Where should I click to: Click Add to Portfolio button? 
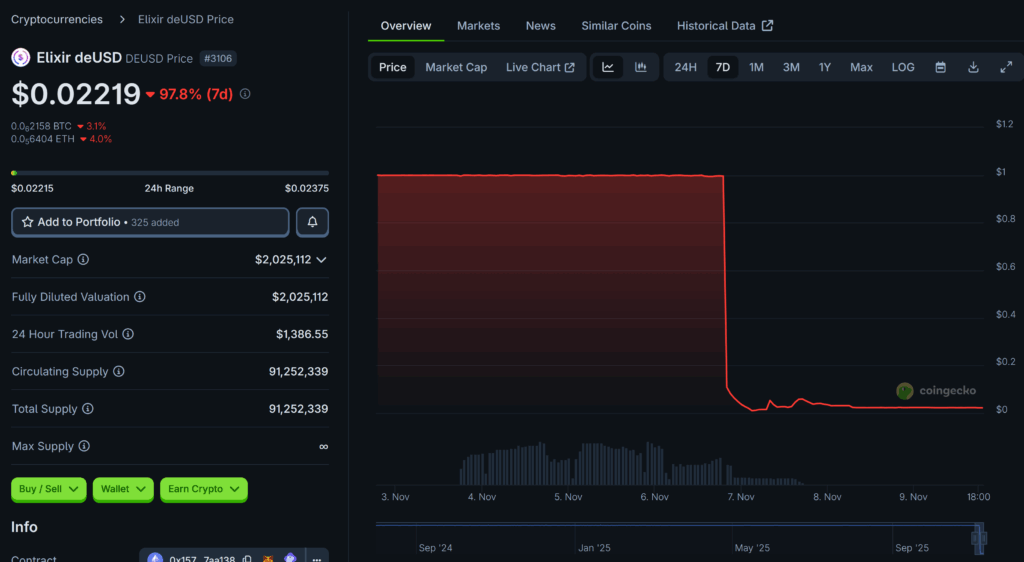coord(150,222)
